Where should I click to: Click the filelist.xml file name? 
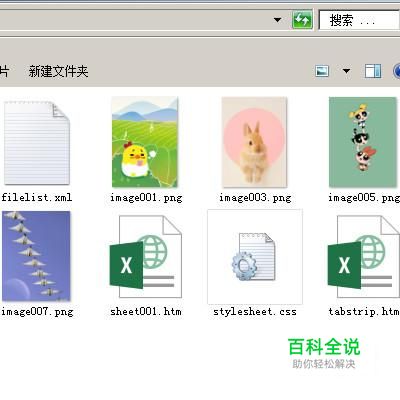pos(37,198)
